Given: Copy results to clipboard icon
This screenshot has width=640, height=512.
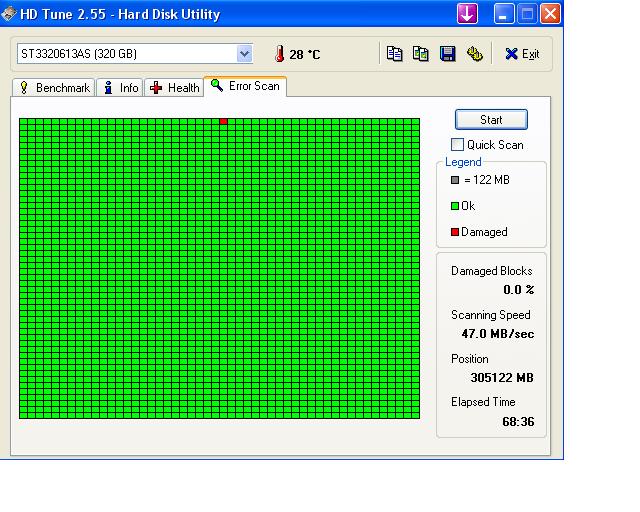Looking at the screenshot, I should coord(394,54).
